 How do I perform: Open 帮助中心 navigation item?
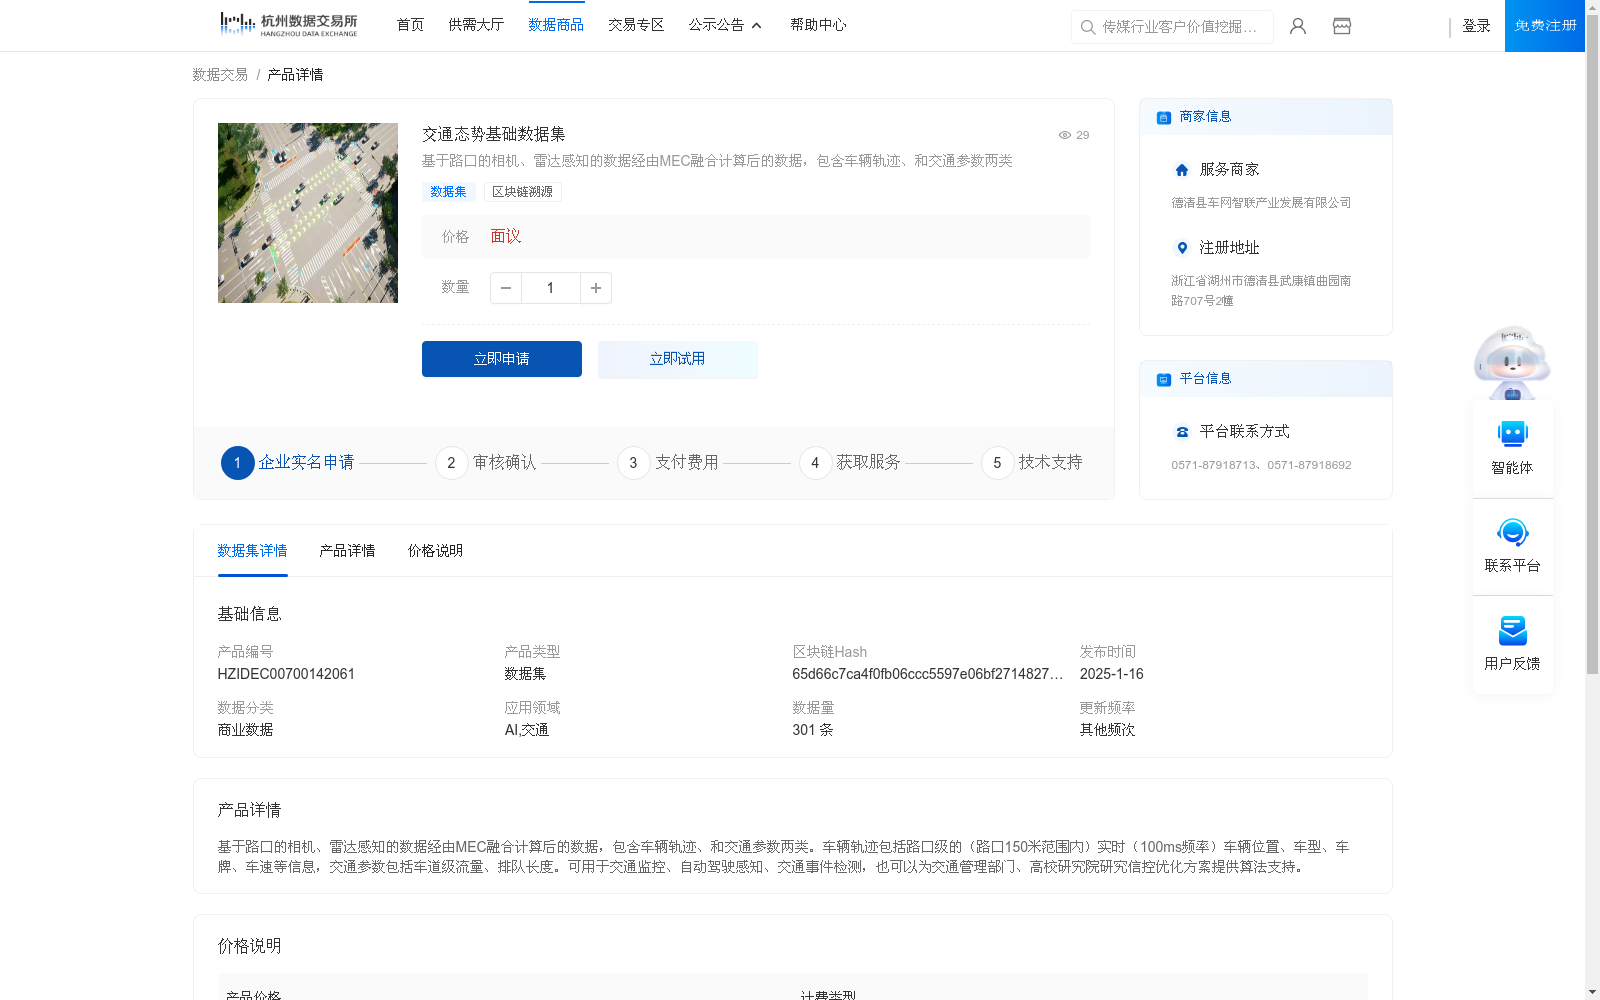[x=818, y=25]
